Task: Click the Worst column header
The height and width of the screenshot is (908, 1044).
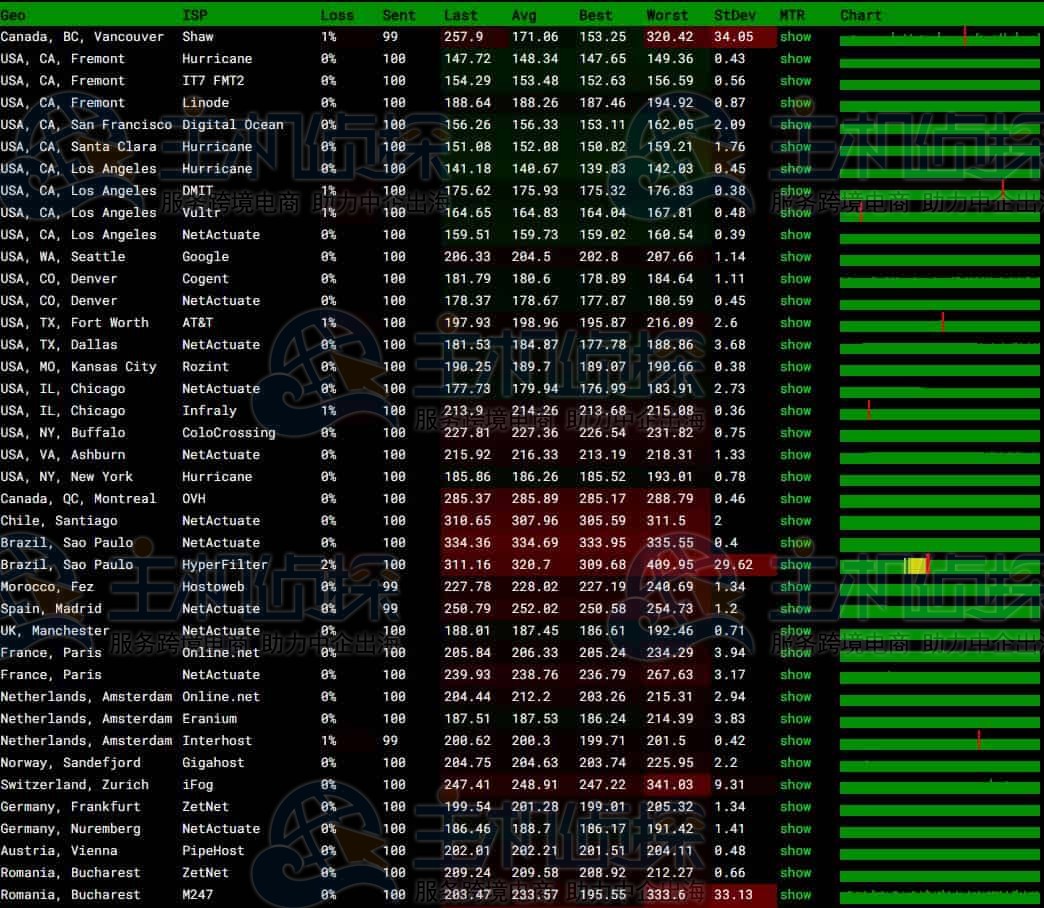Action: pyautogui.click(x=667, y=15)
